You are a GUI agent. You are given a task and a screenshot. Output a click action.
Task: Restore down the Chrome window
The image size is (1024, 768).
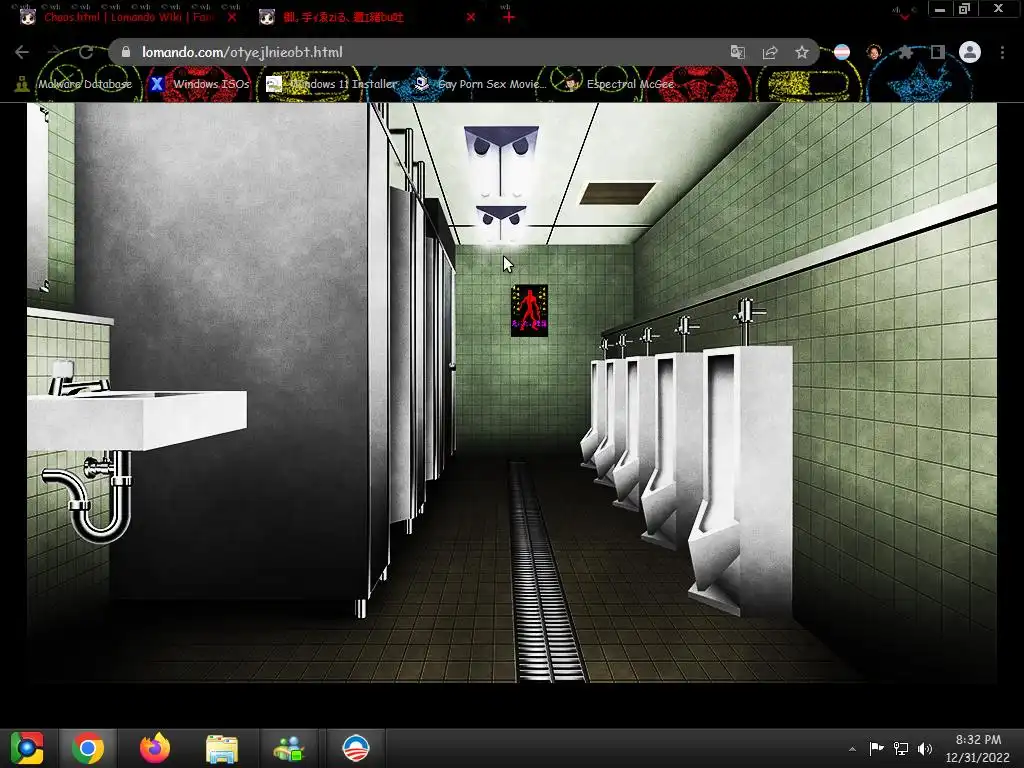click(x=965, y=9)
